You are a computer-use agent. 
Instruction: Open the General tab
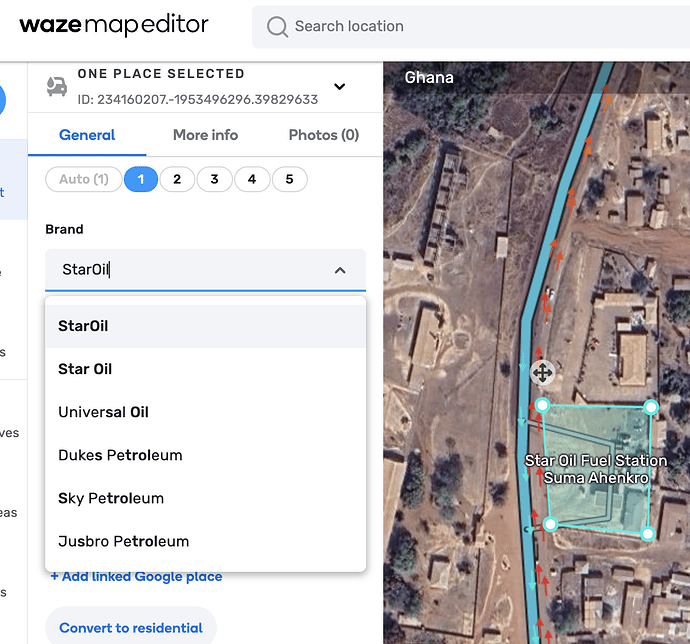tap(87, 135)
